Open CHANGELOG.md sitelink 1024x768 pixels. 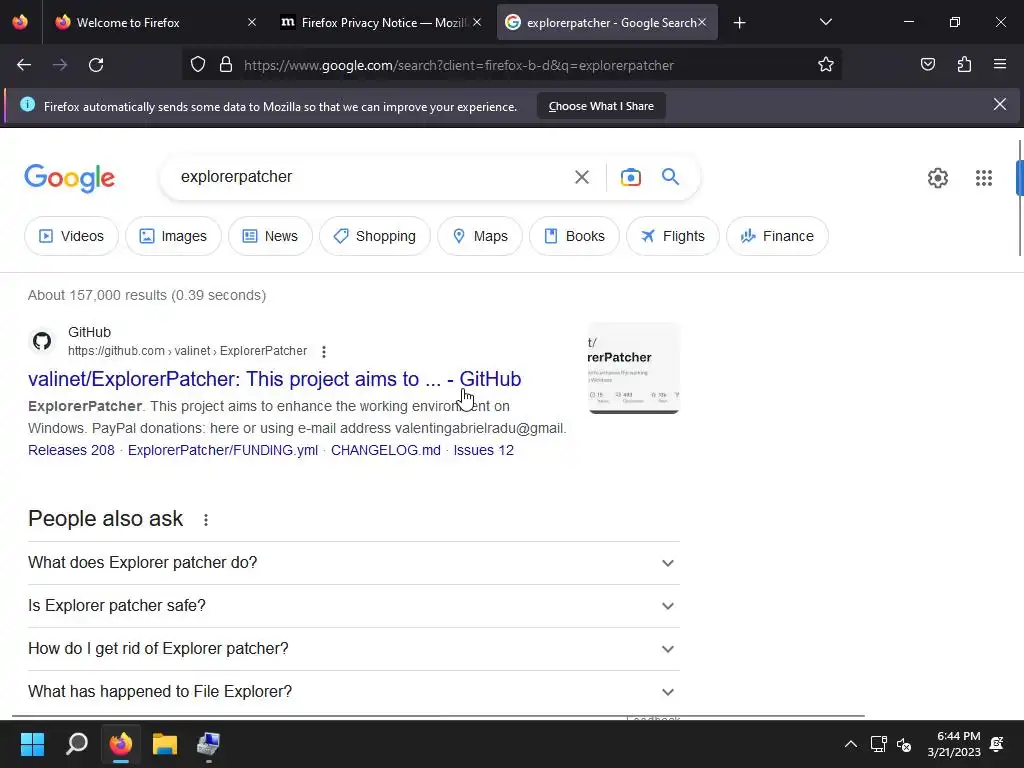click(385, 450)
